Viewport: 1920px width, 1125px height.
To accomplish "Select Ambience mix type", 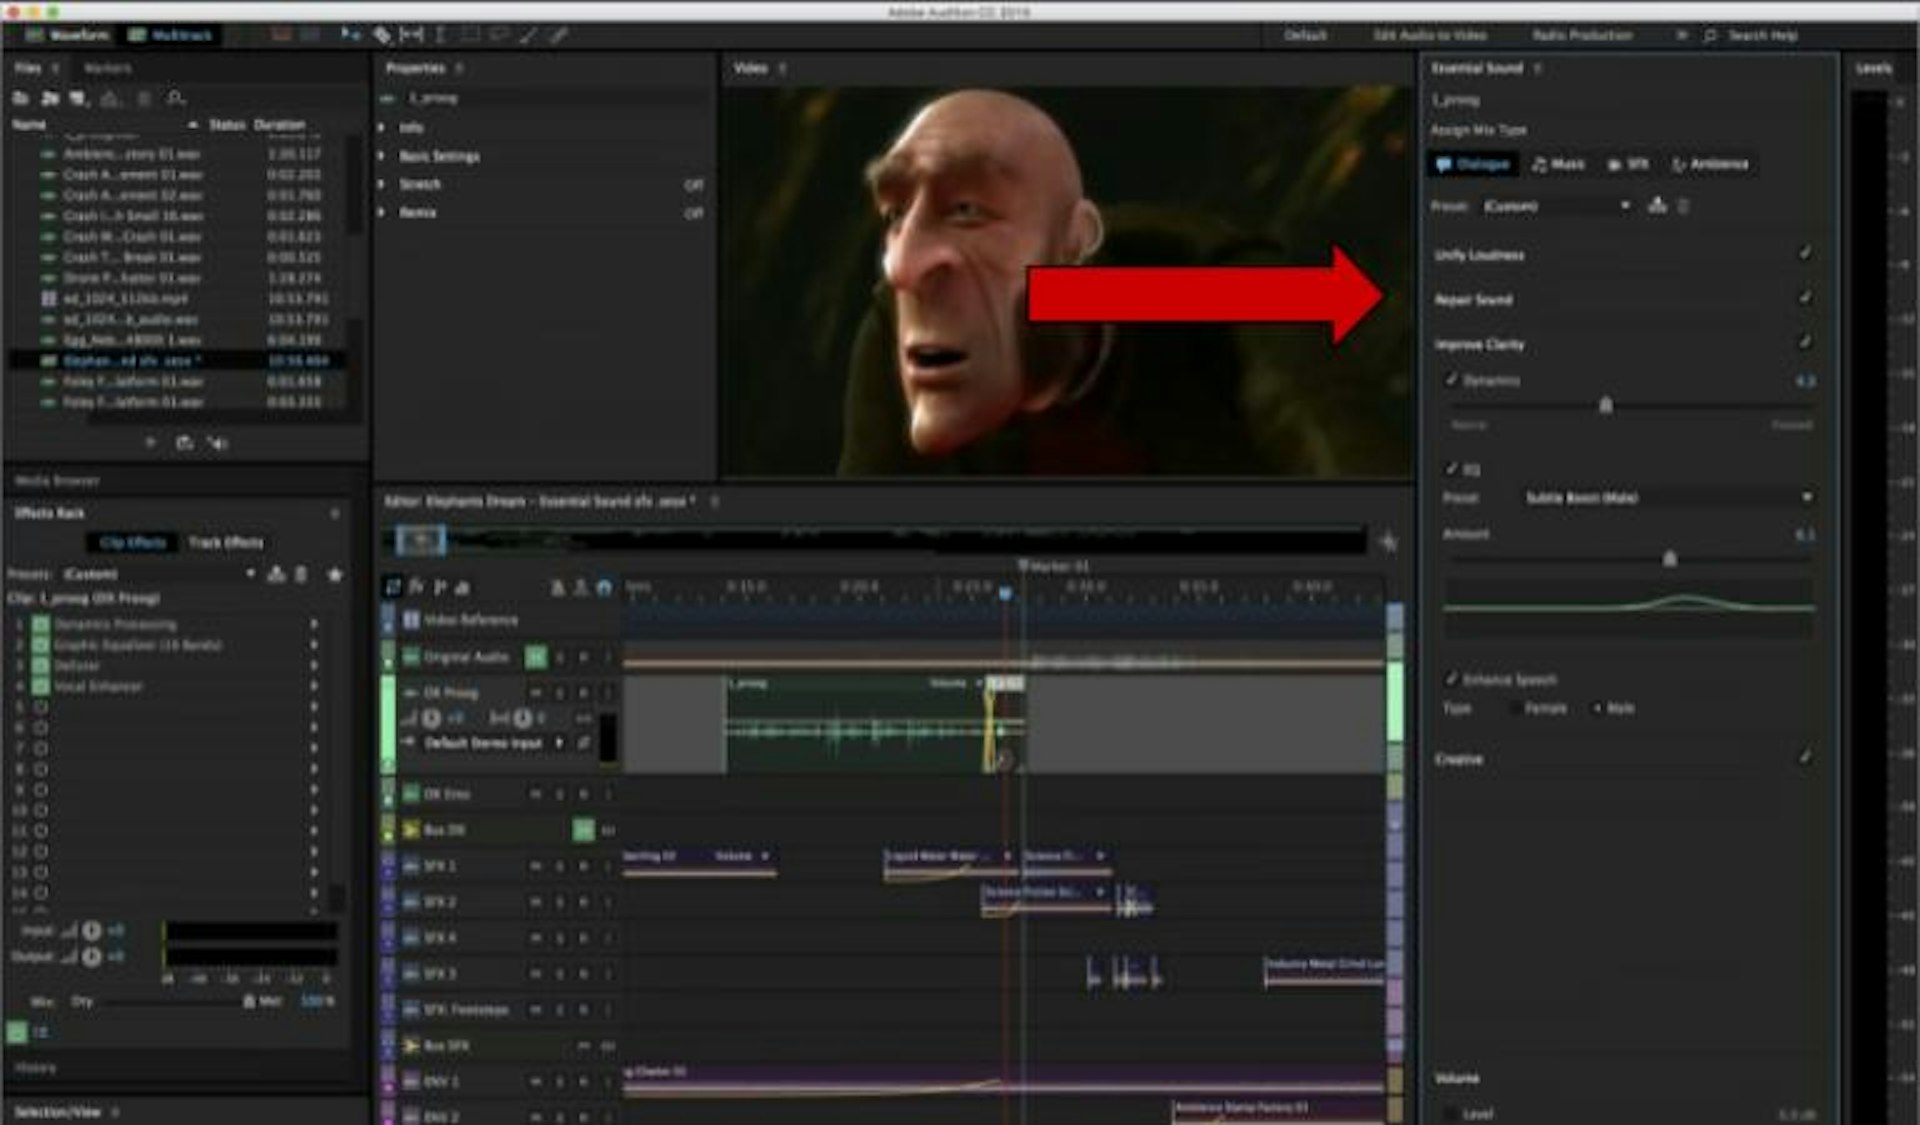I will click(x=1710, y=164).
